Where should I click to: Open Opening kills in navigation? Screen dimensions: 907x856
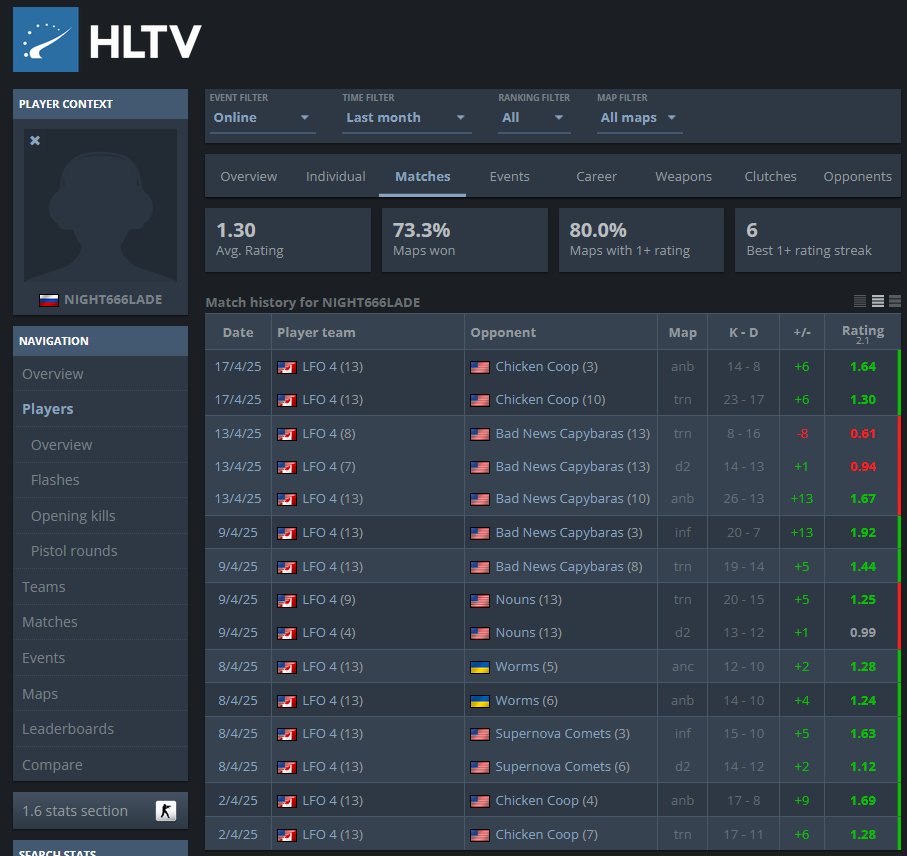100,516
